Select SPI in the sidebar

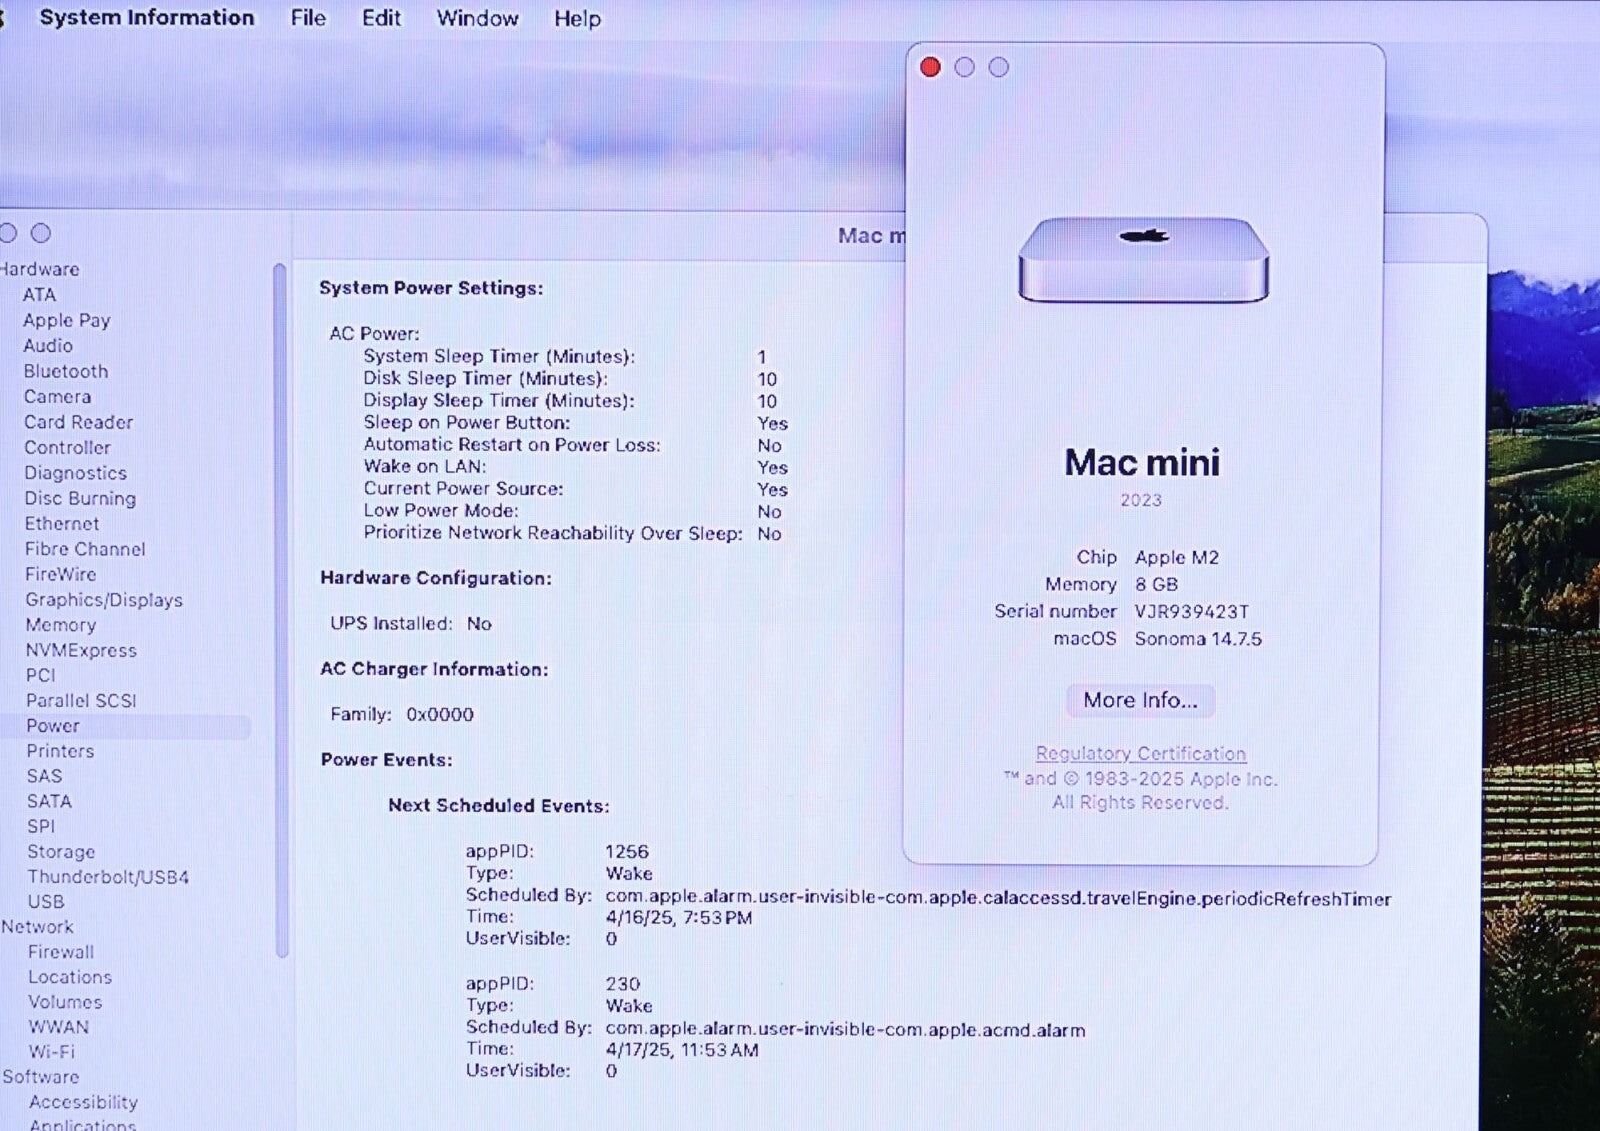pos(41,826)
